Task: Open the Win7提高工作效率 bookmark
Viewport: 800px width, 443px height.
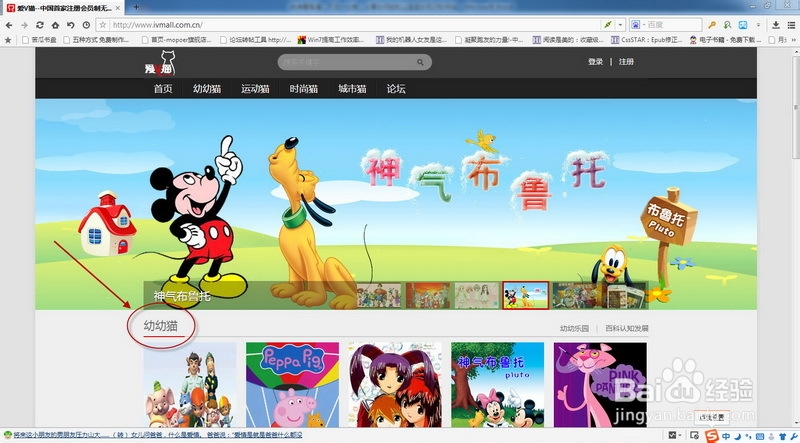Action: point(331,39)
